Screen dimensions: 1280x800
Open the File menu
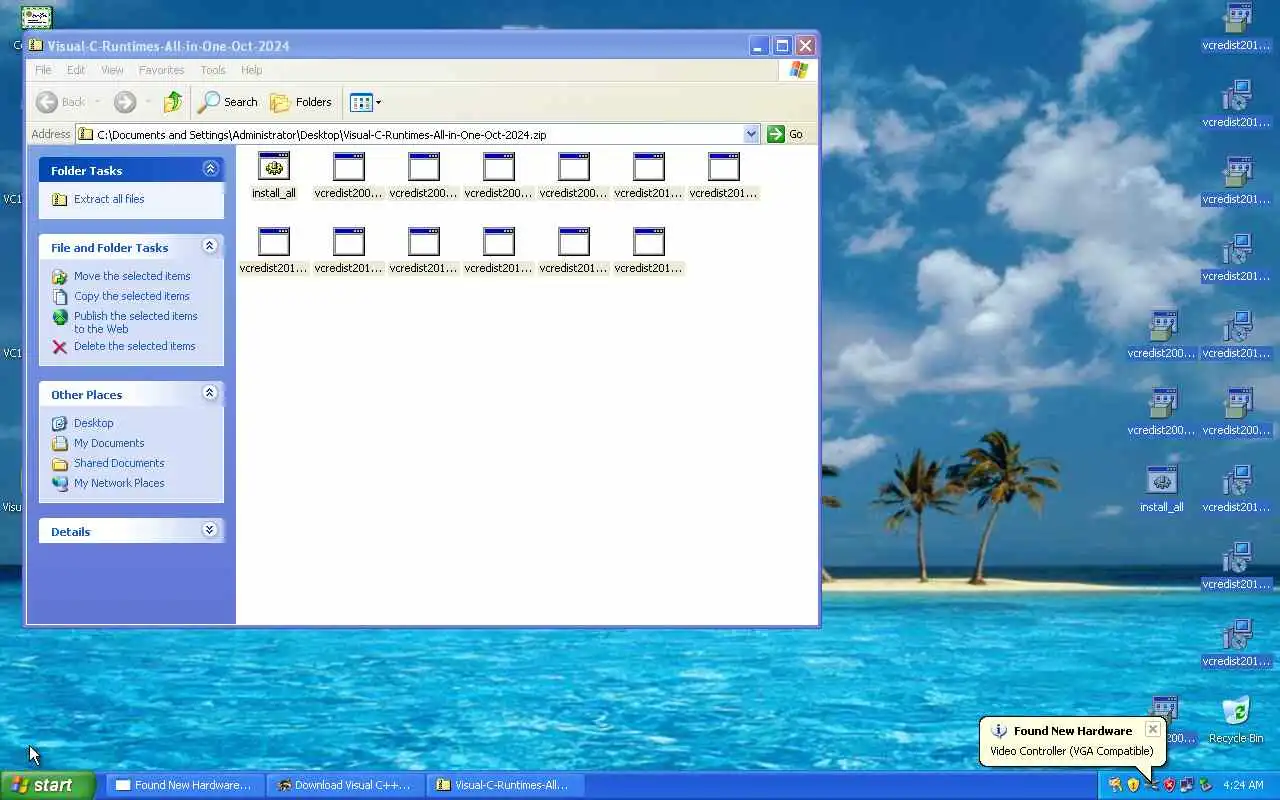click(x=43, y=70)
